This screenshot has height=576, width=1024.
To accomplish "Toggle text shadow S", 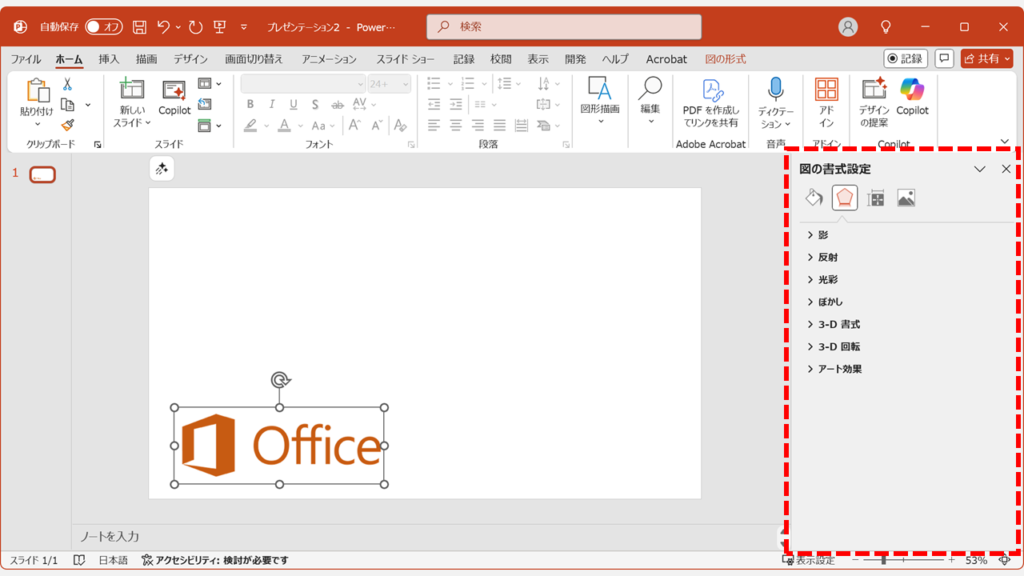I will point(315,104).
